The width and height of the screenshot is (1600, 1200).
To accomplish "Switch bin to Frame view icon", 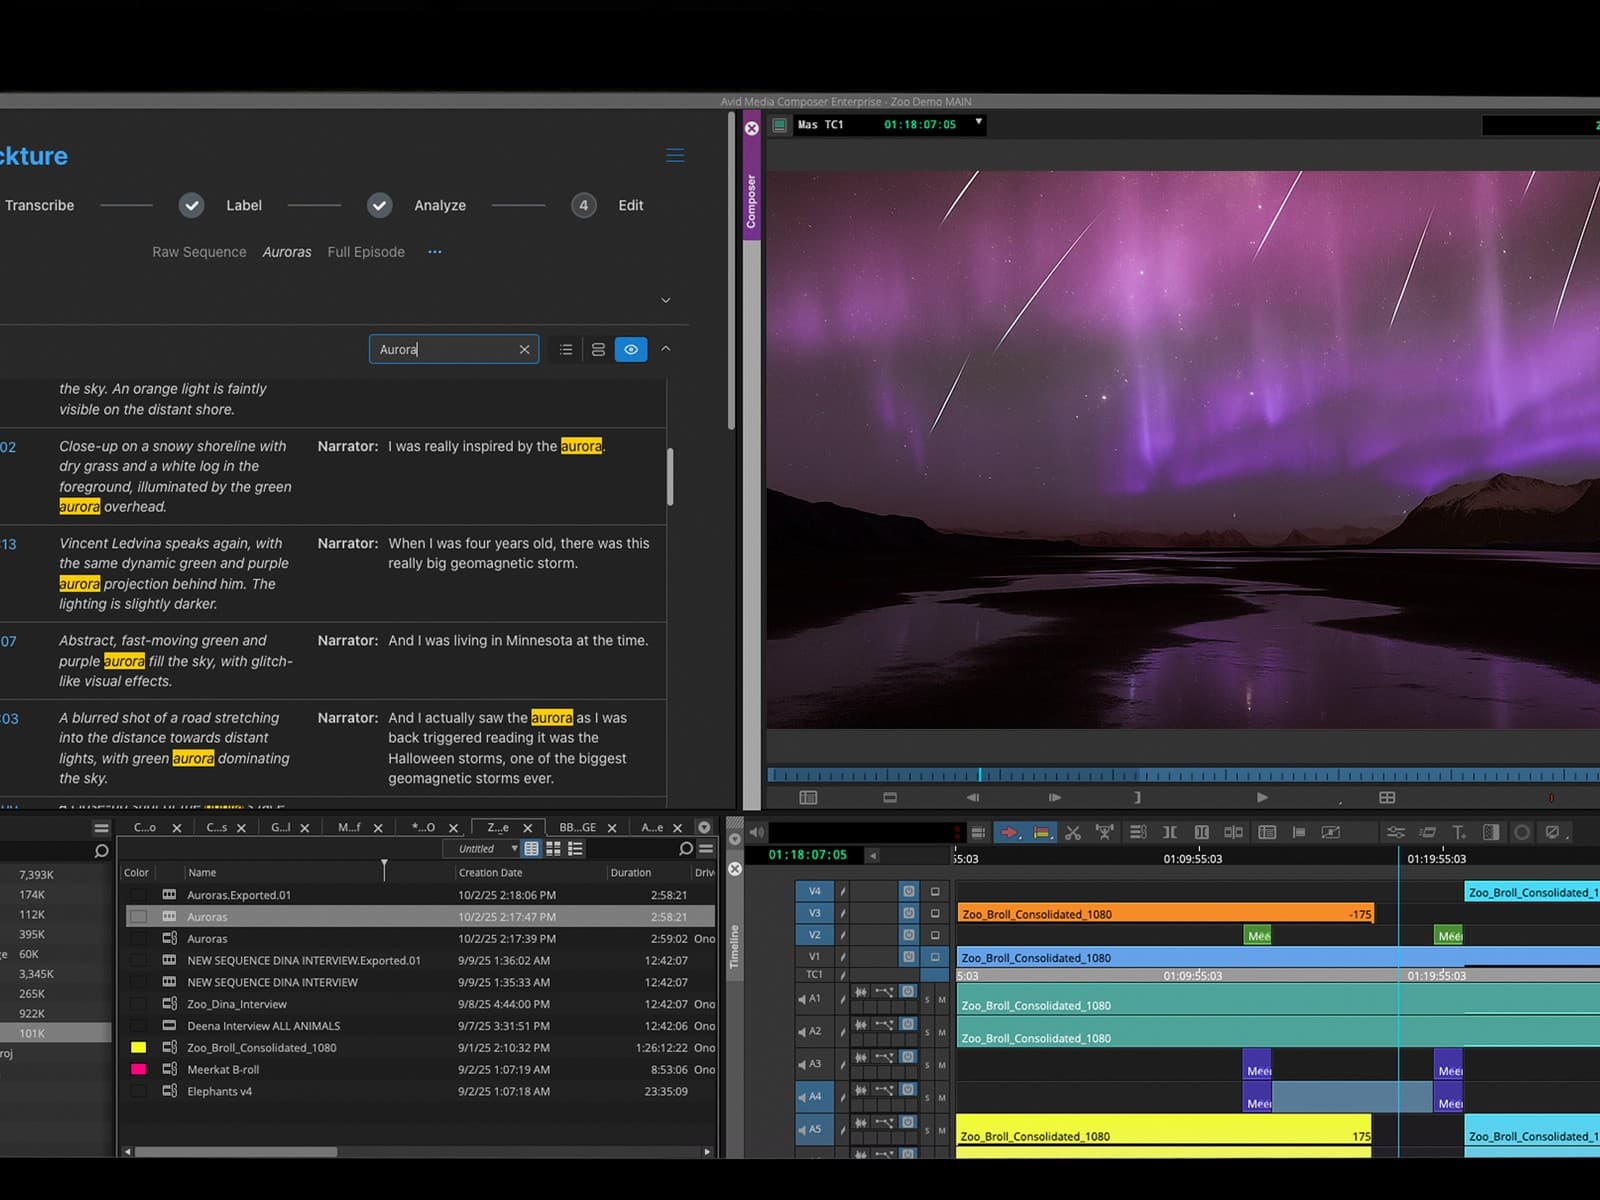I will [553, 848].
